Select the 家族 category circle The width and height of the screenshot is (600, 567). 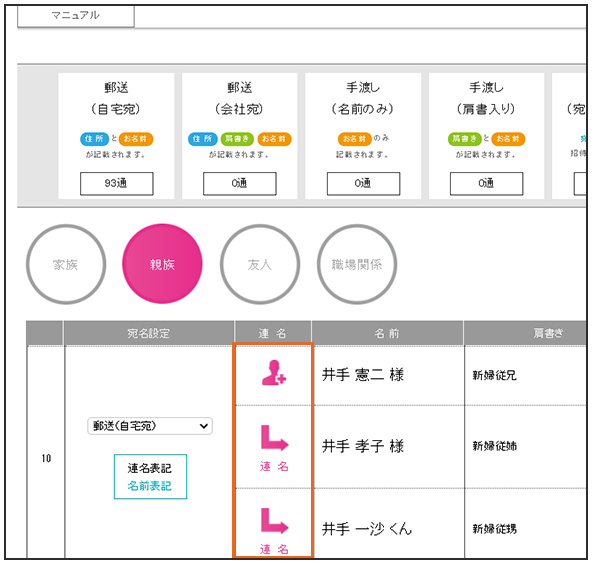[x=65, y=265]
